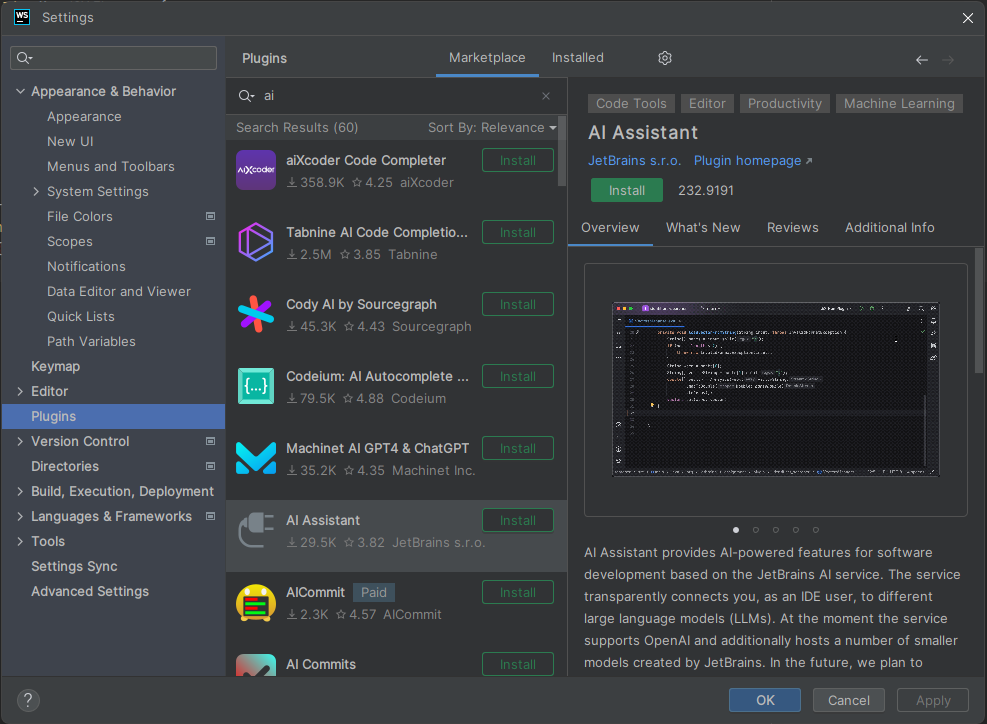The height and width of the screenshot is (724, 987).
Task: Install aiXcoder Code Completer
Action: pyautogui.click(x=517, y=161)
